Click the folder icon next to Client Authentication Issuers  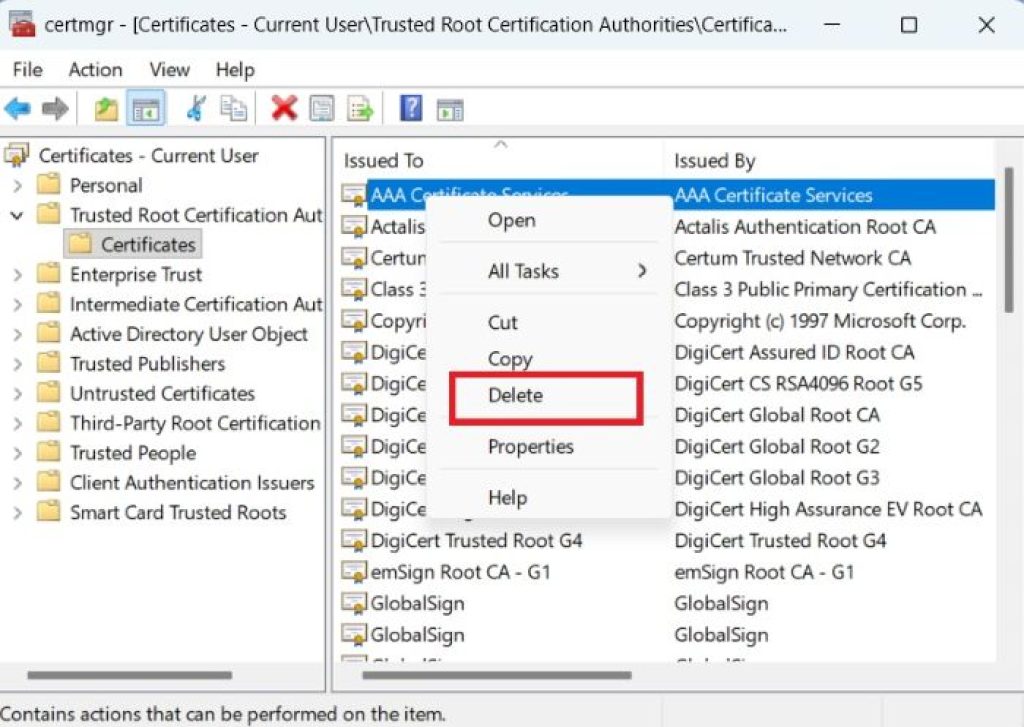click(48, 482)
